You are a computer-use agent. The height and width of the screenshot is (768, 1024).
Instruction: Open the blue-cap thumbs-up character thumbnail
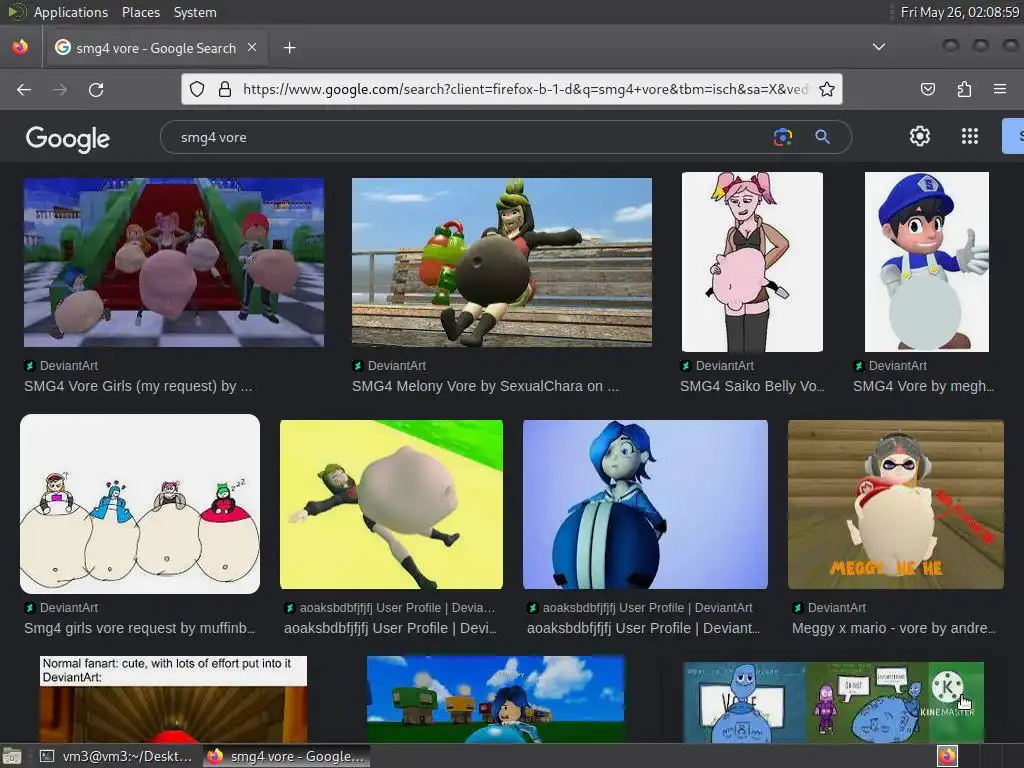[927, 262]
